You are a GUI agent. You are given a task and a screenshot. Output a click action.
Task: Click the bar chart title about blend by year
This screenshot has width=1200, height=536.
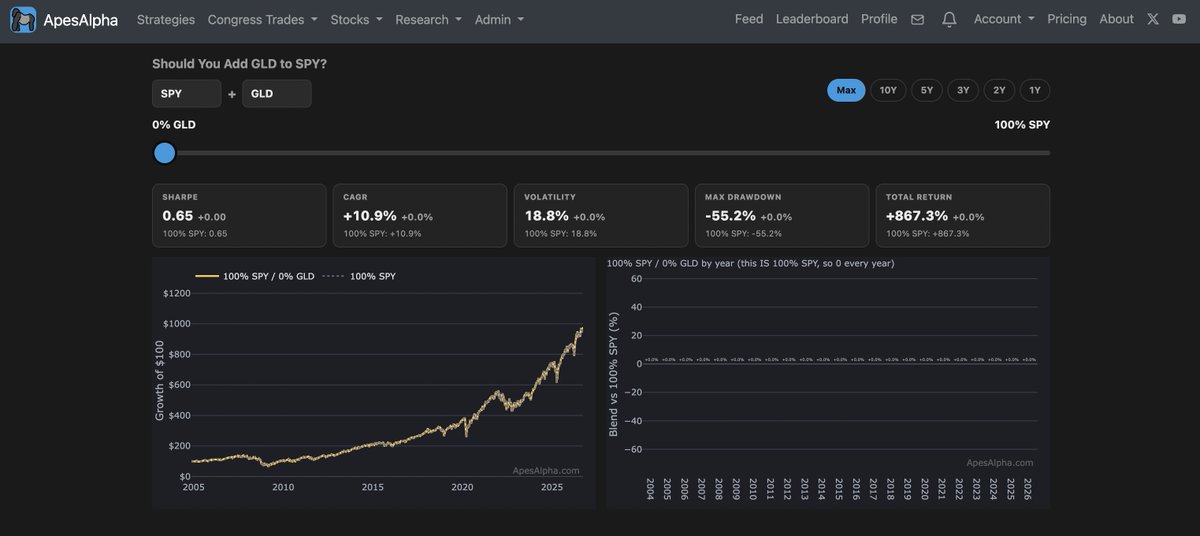click(751, 263)
